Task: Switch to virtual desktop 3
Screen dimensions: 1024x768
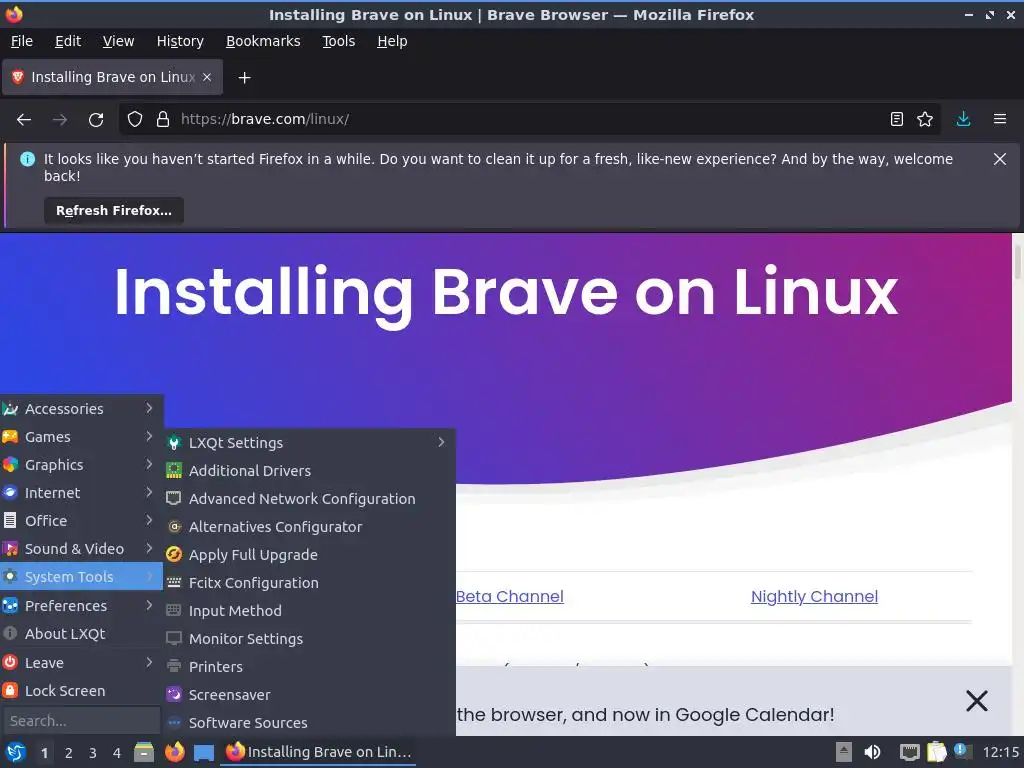Action: pyautogui.click(x=93, y=753)
